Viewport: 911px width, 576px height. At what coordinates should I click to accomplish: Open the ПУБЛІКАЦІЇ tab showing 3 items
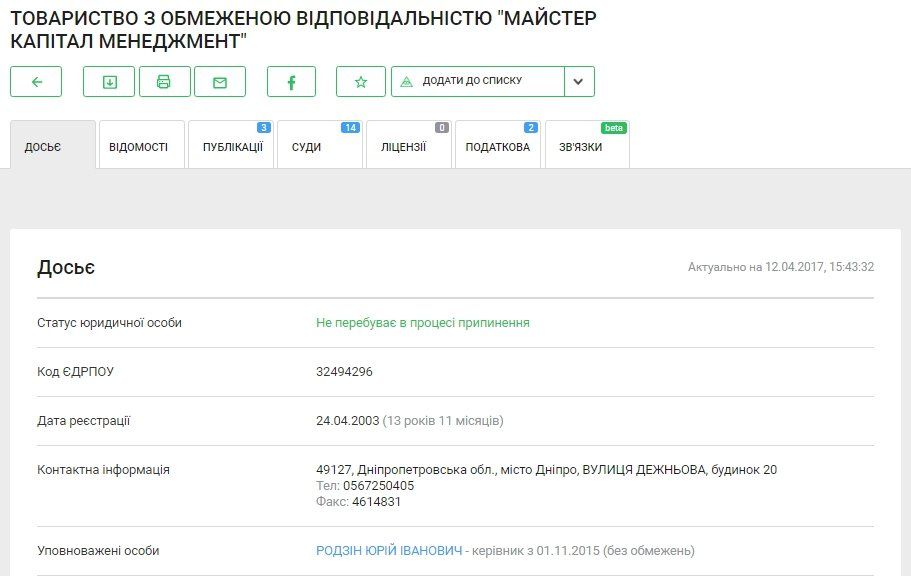point(230,144)
